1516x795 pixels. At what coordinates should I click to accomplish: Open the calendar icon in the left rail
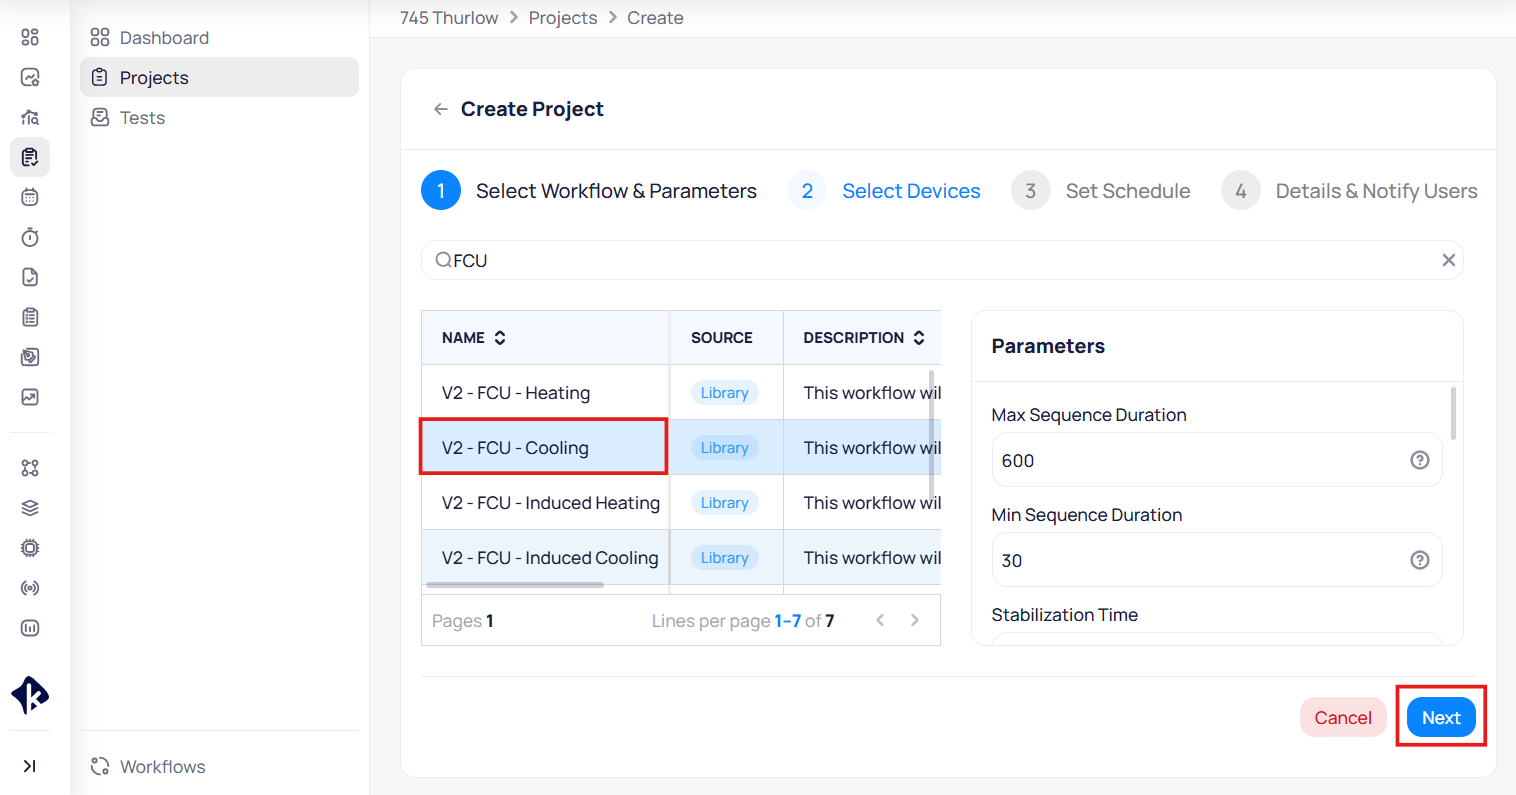(x=30, y=197)
